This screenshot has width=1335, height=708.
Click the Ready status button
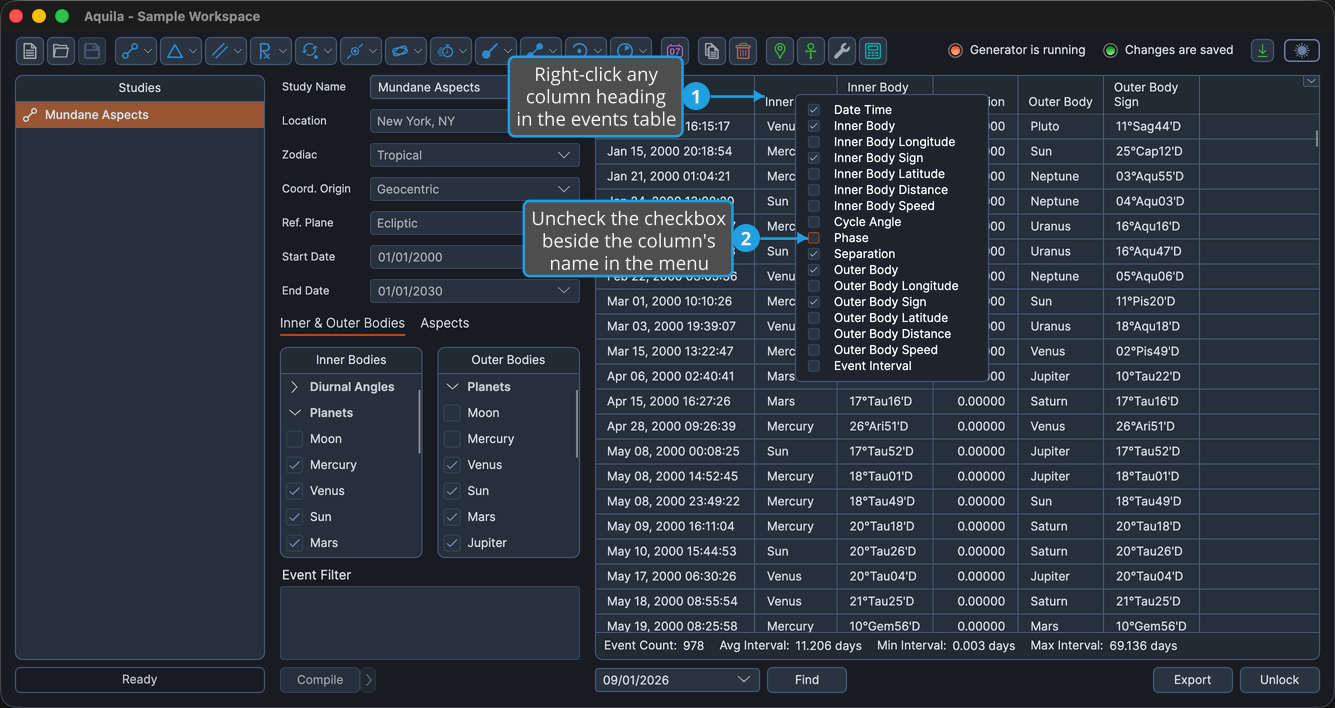coord(140,680)
